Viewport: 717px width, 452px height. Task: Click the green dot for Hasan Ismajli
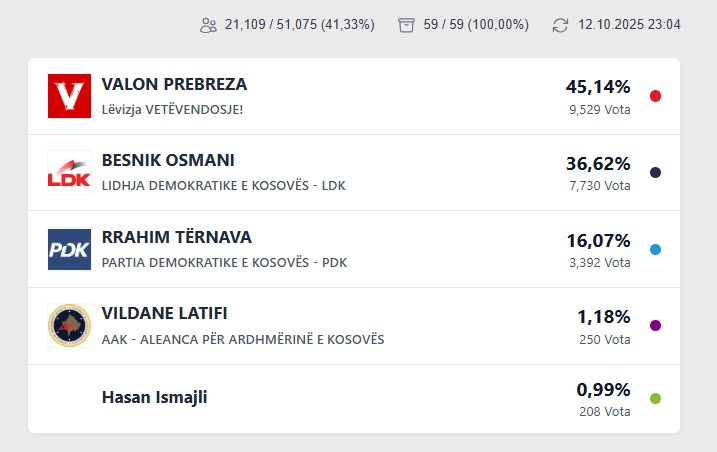click(x=655, y=398)
